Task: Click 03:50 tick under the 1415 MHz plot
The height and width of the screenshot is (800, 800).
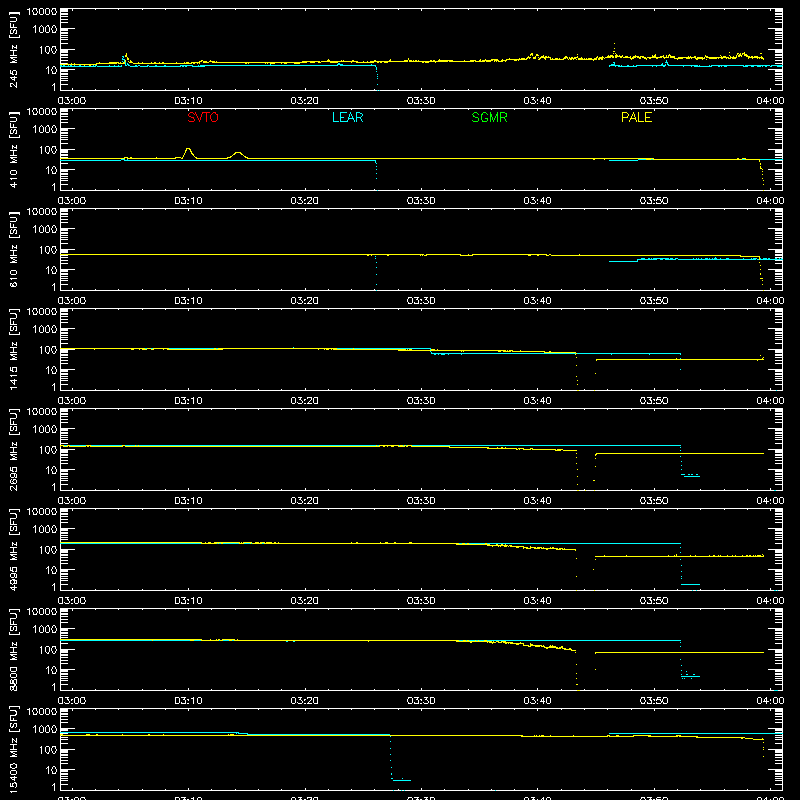Action: tap(654, 401)
